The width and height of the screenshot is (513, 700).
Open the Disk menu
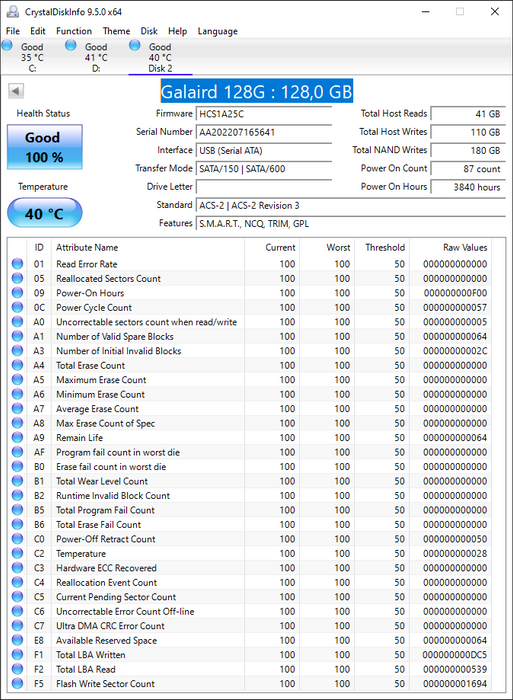(149, 31)
